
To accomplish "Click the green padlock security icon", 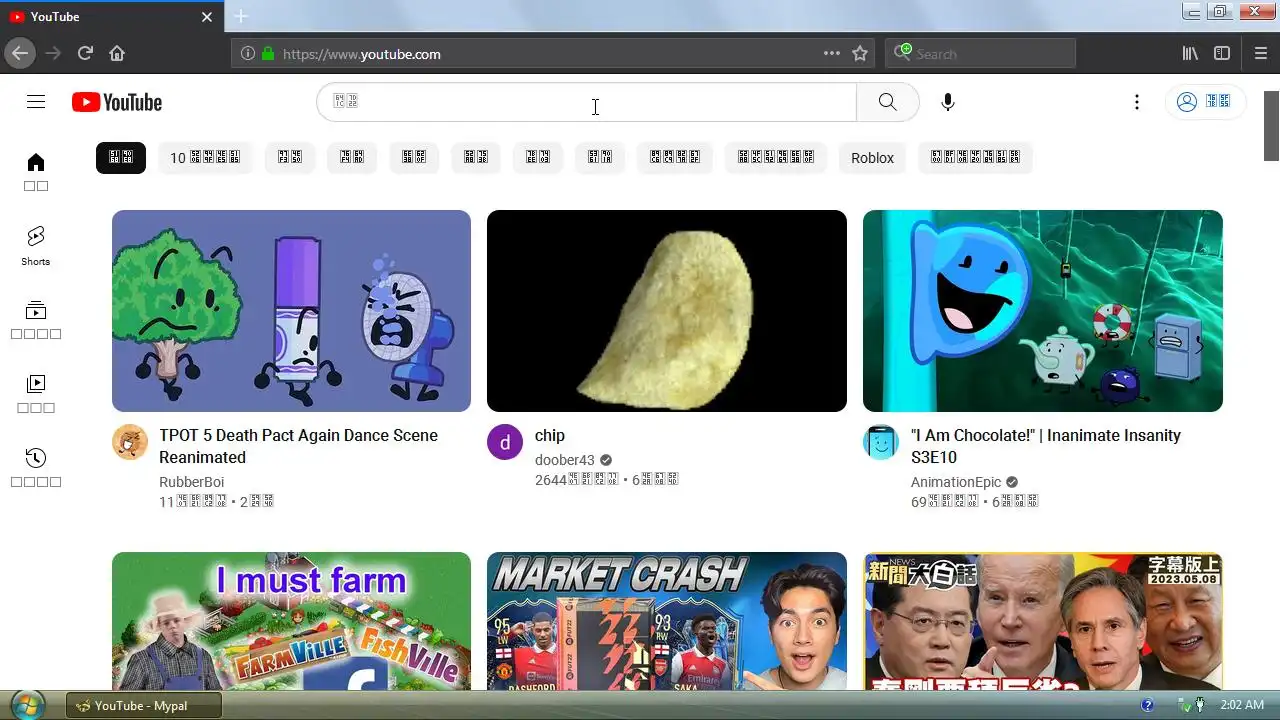I will pyautogui.click(x=268, y=54).
